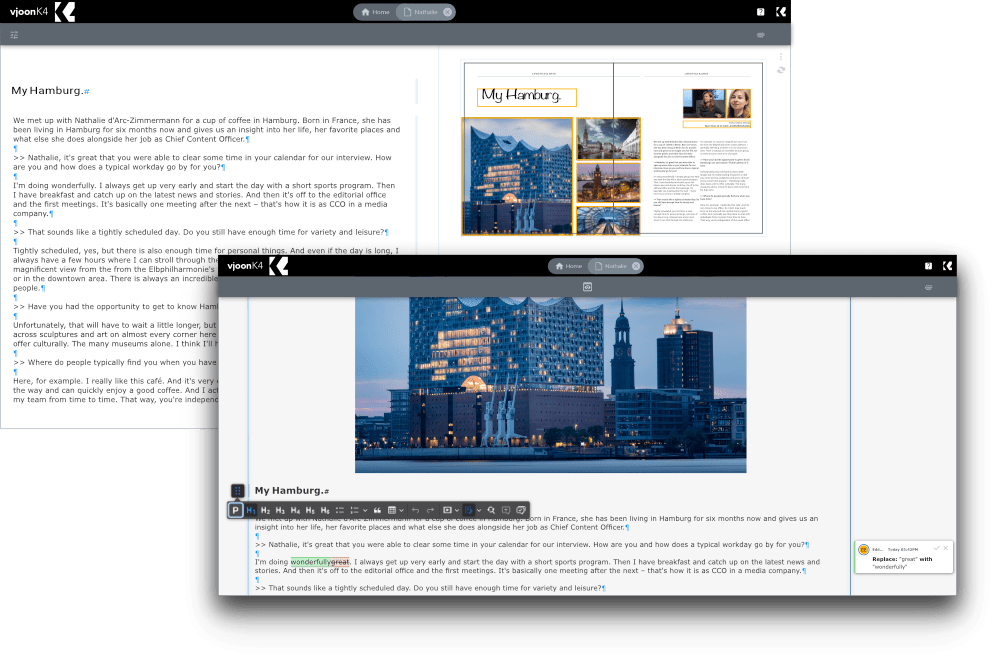This screenshot has width=1000, height=667.
Task: Select the H1 heading style icon
Action: [251, 510]
